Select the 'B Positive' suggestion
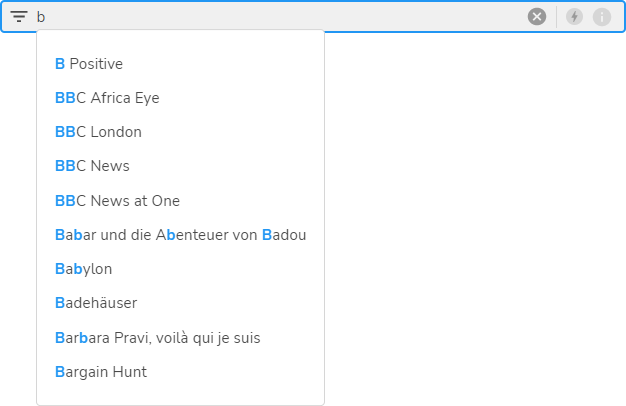Image resolution: width=626 pixels, height=406 pixels. [89, 64]
